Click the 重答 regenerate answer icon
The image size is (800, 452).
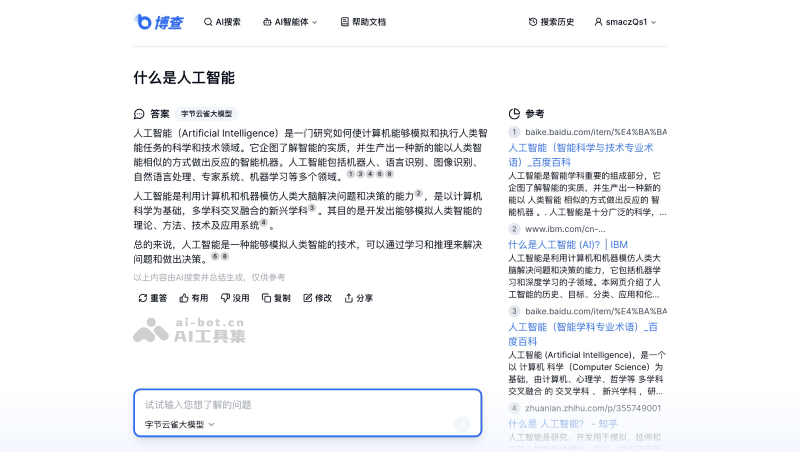point(142,298)
